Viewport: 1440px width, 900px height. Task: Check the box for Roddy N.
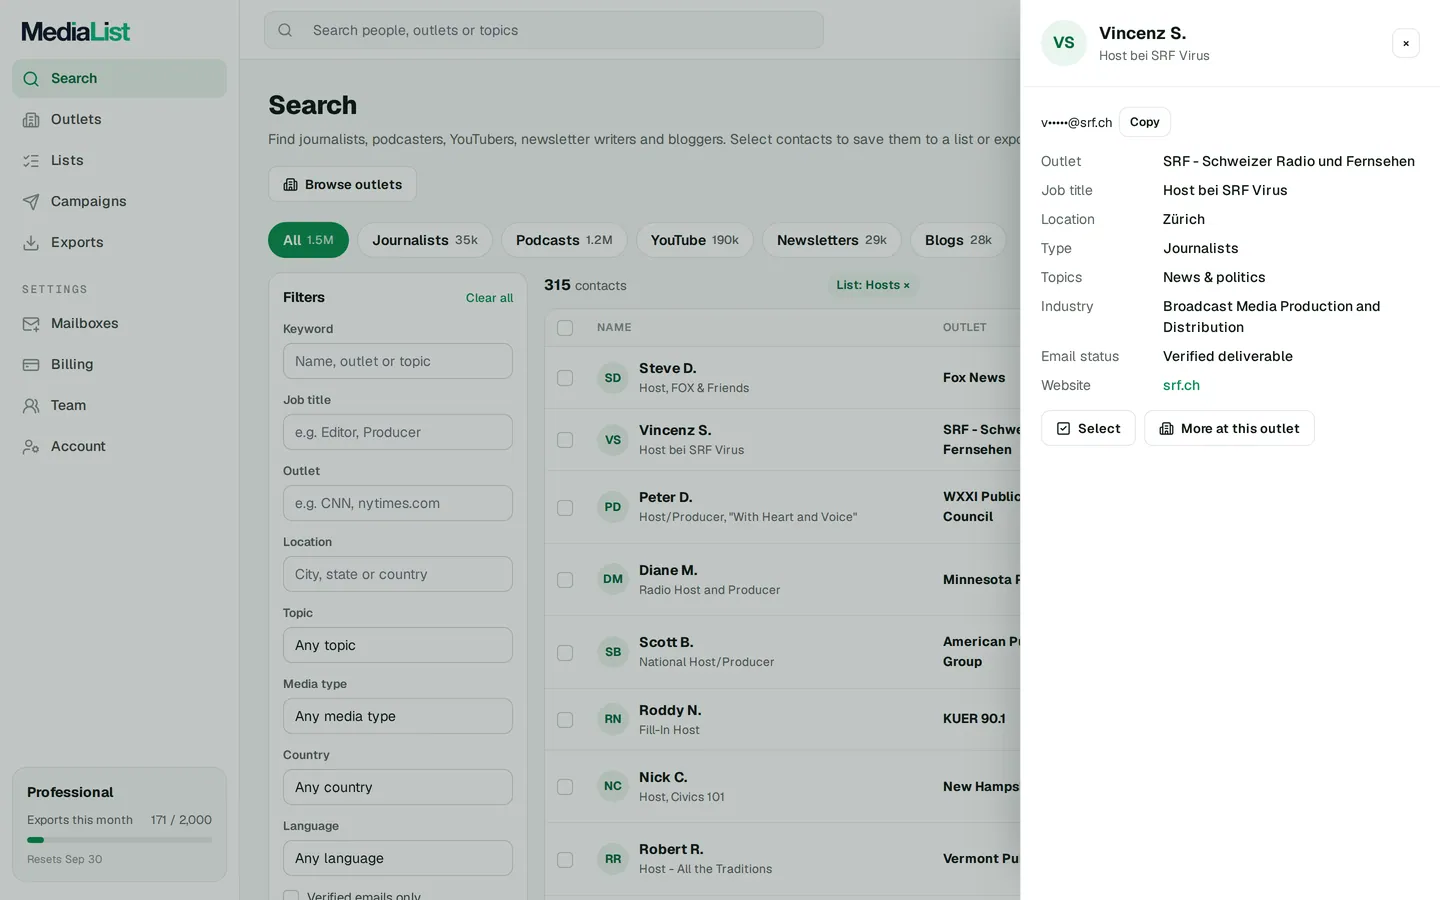click(565, 720)
